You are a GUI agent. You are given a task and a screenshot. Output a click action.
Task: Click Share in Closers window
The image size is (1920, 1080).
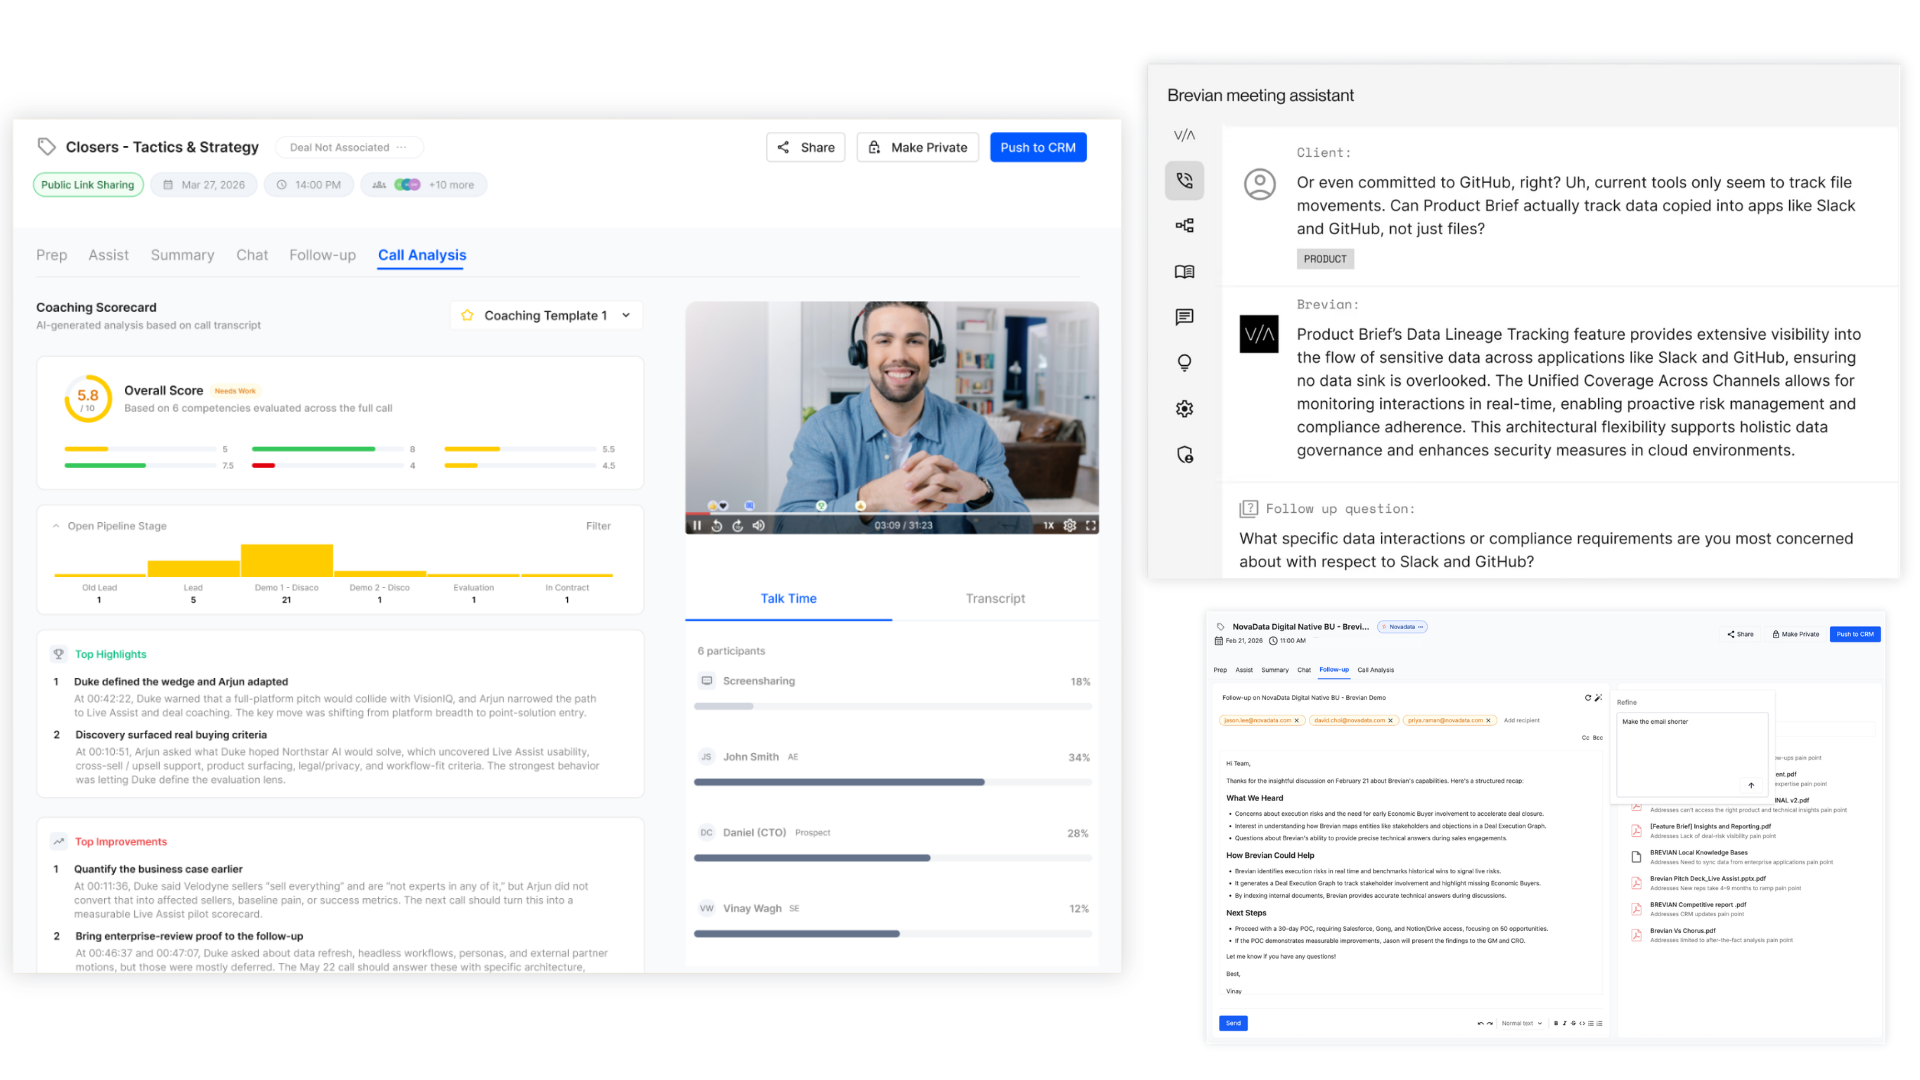click(806, 147)
